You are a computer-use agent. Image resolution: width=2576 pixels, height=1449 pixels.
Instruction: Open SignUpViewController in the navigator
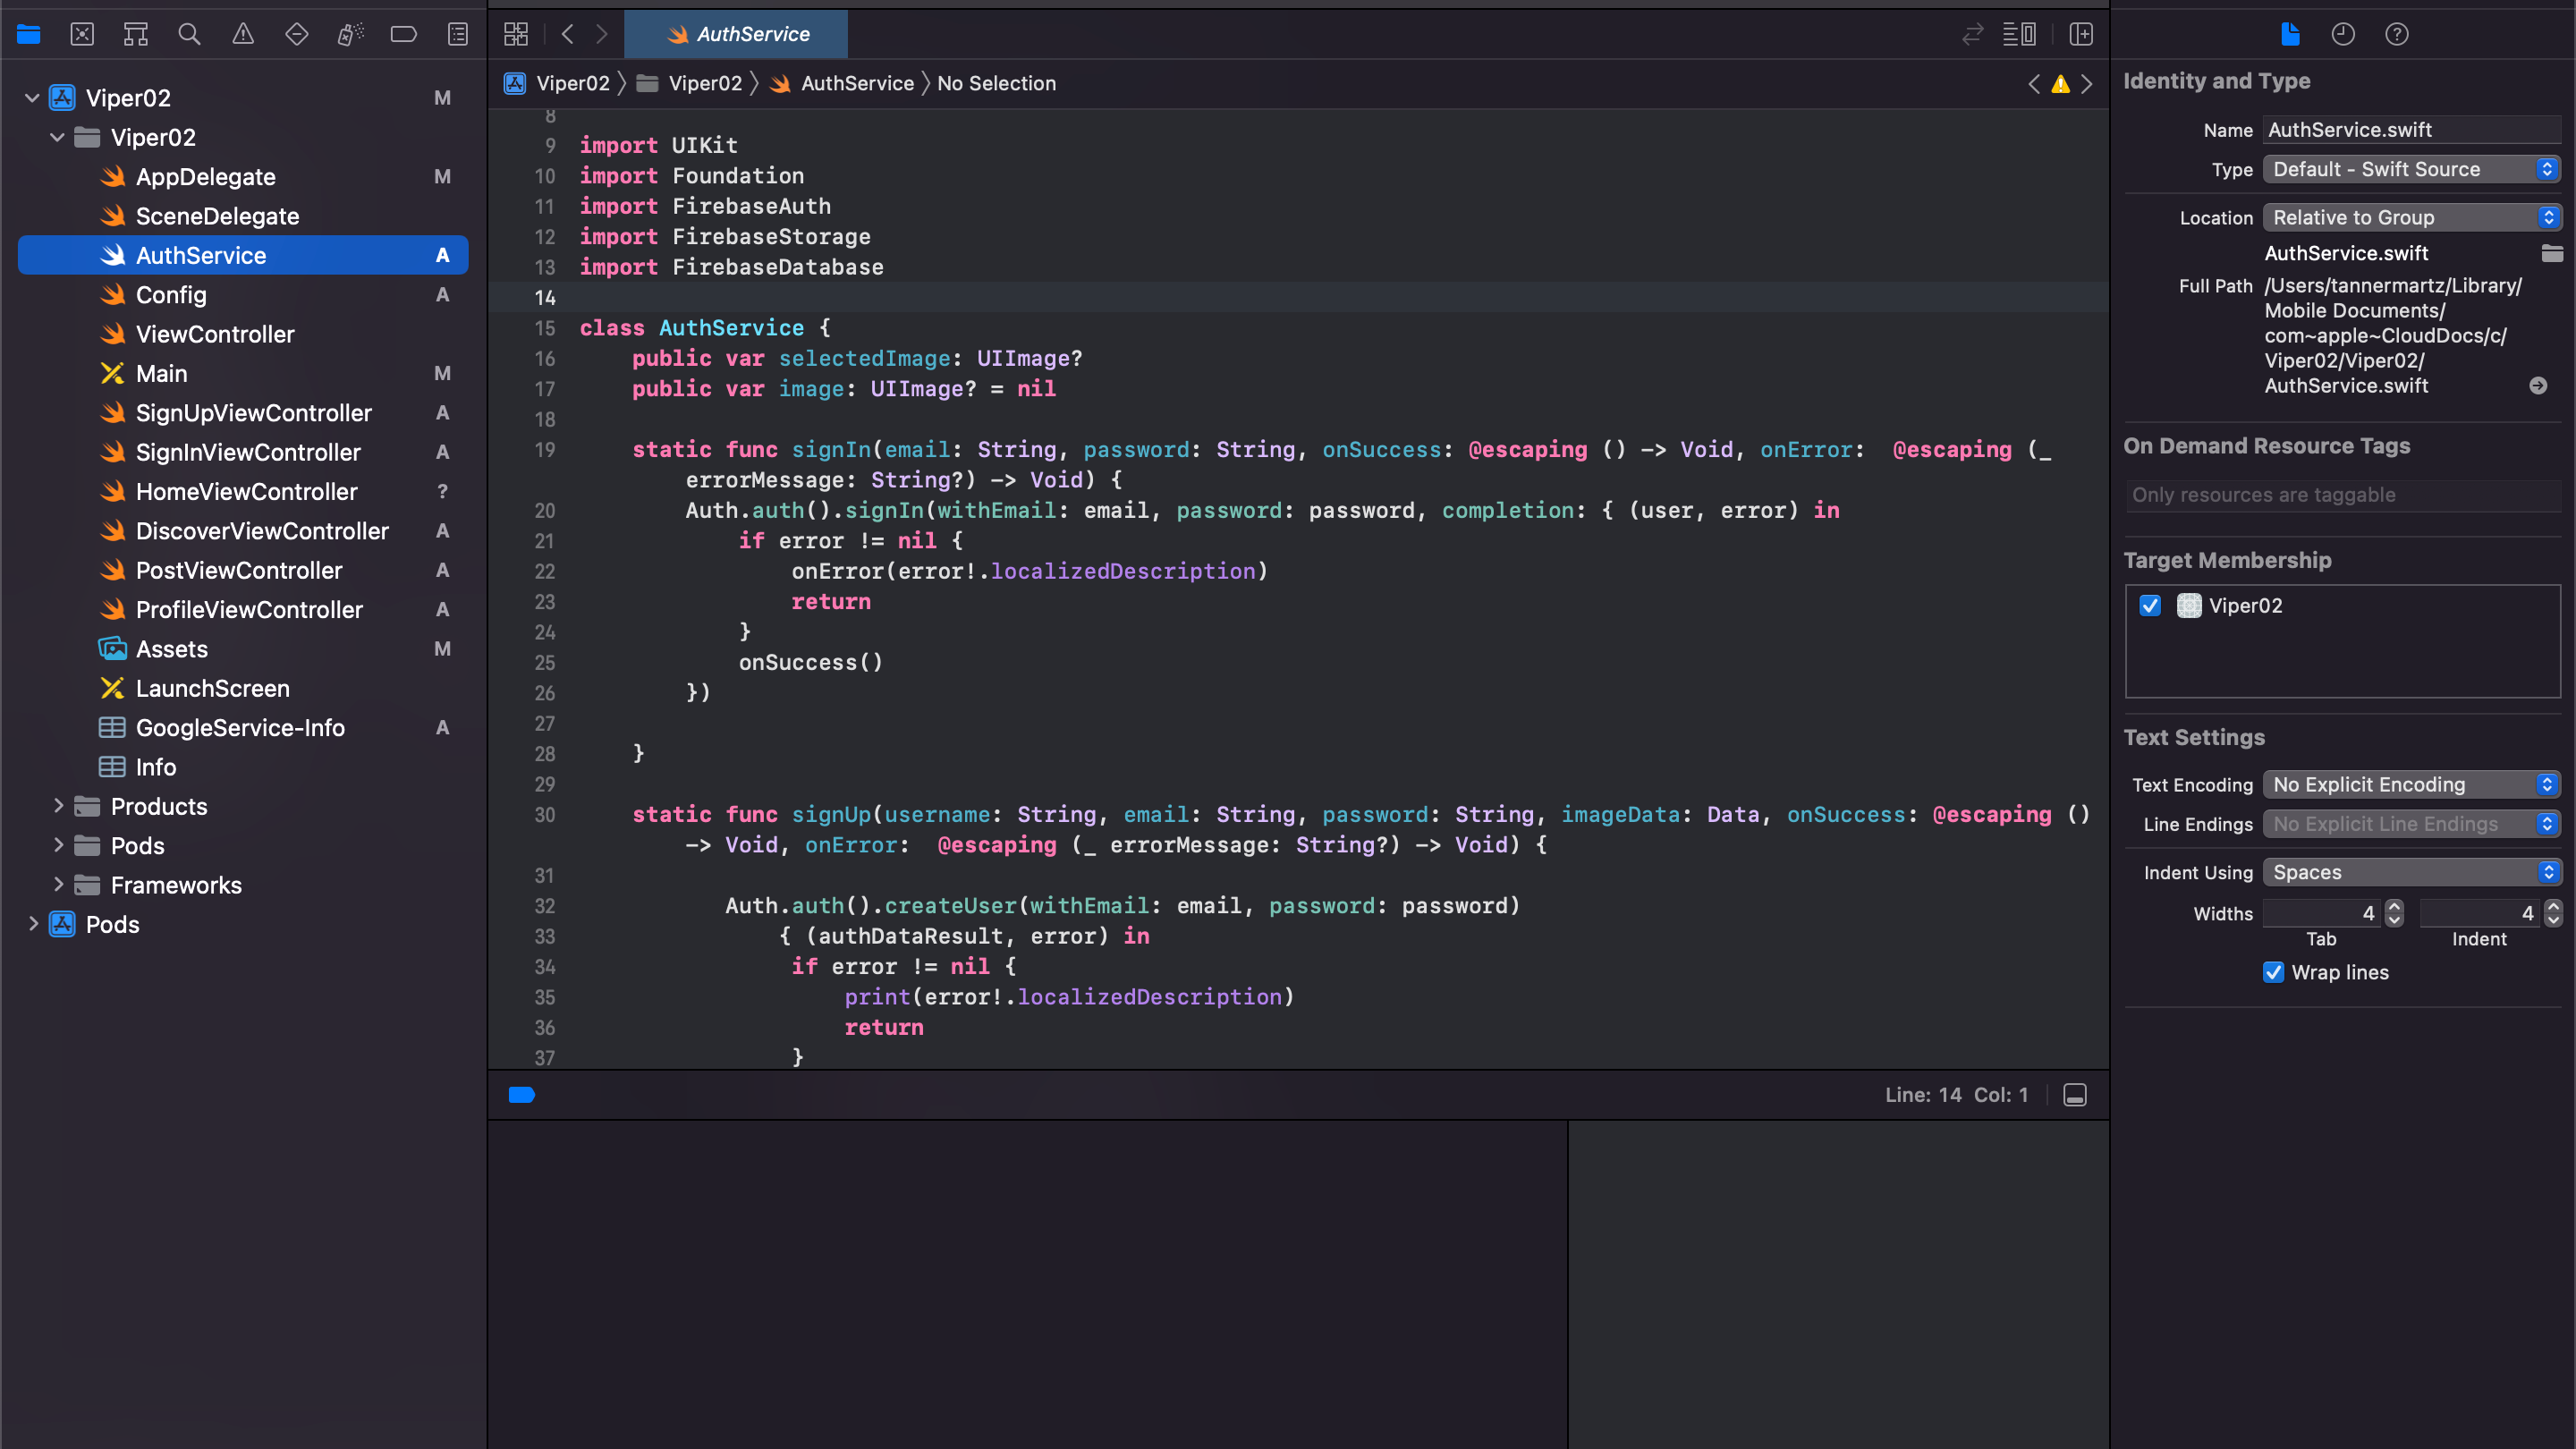[x=253, y=413]
